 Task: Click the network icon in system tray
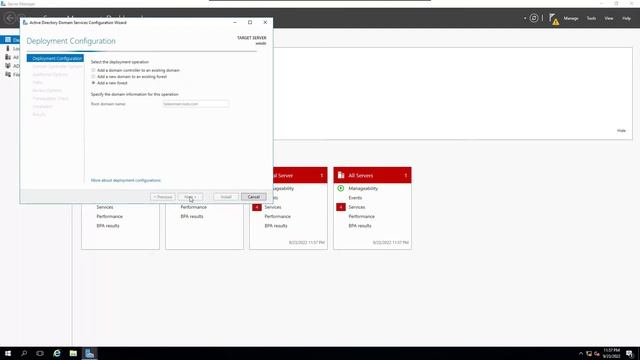click(589, 353)
